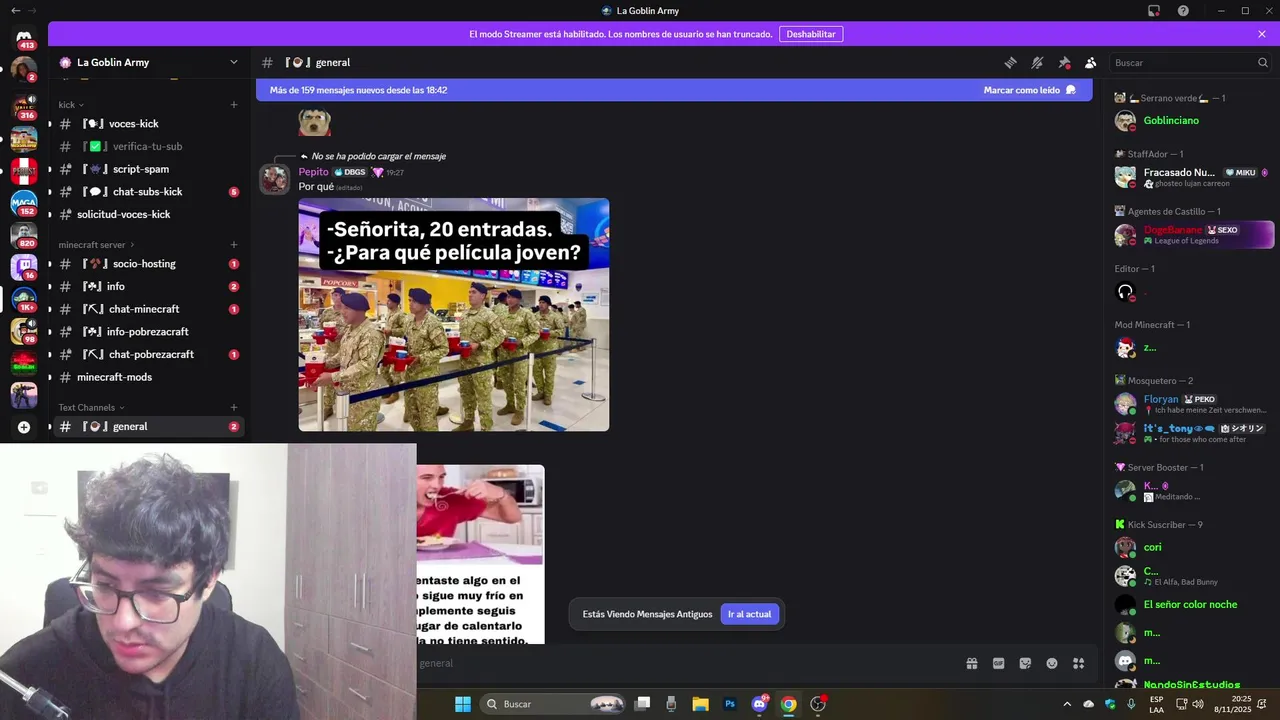Click the No se ha podido cargar reply reference

click(378, 156)
